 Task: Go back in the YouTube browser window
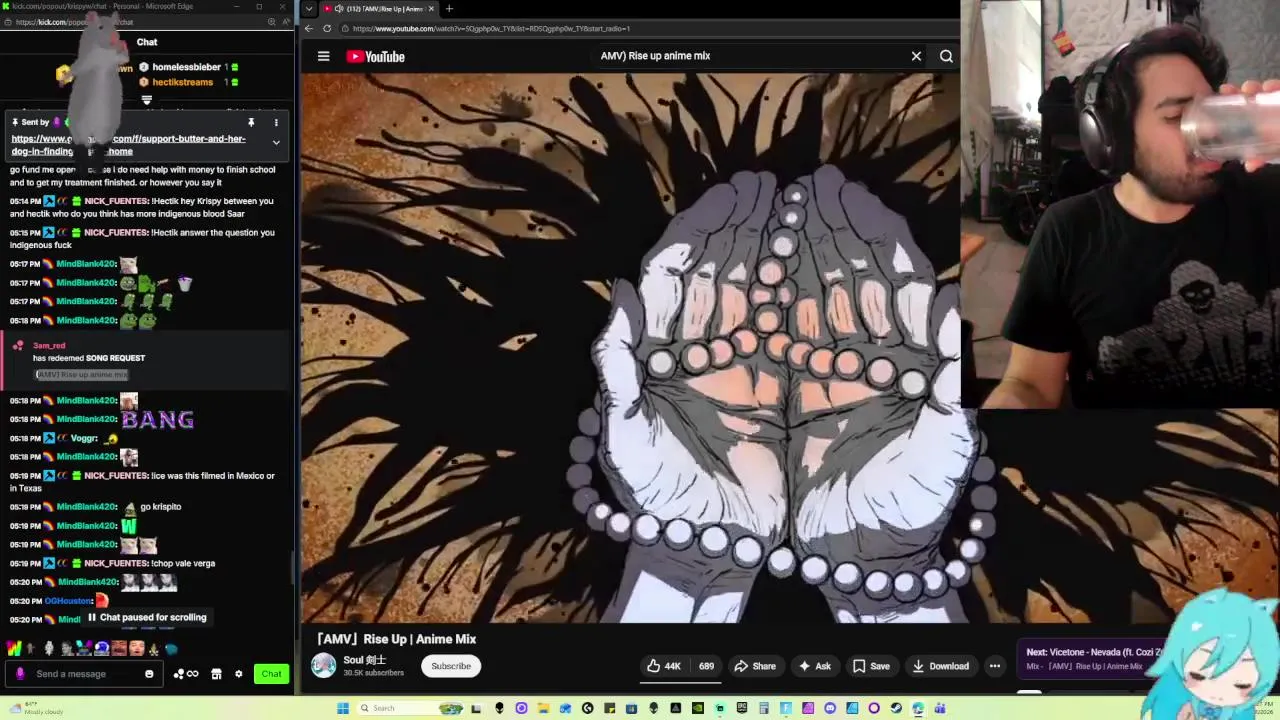click(x=309, y=28)
